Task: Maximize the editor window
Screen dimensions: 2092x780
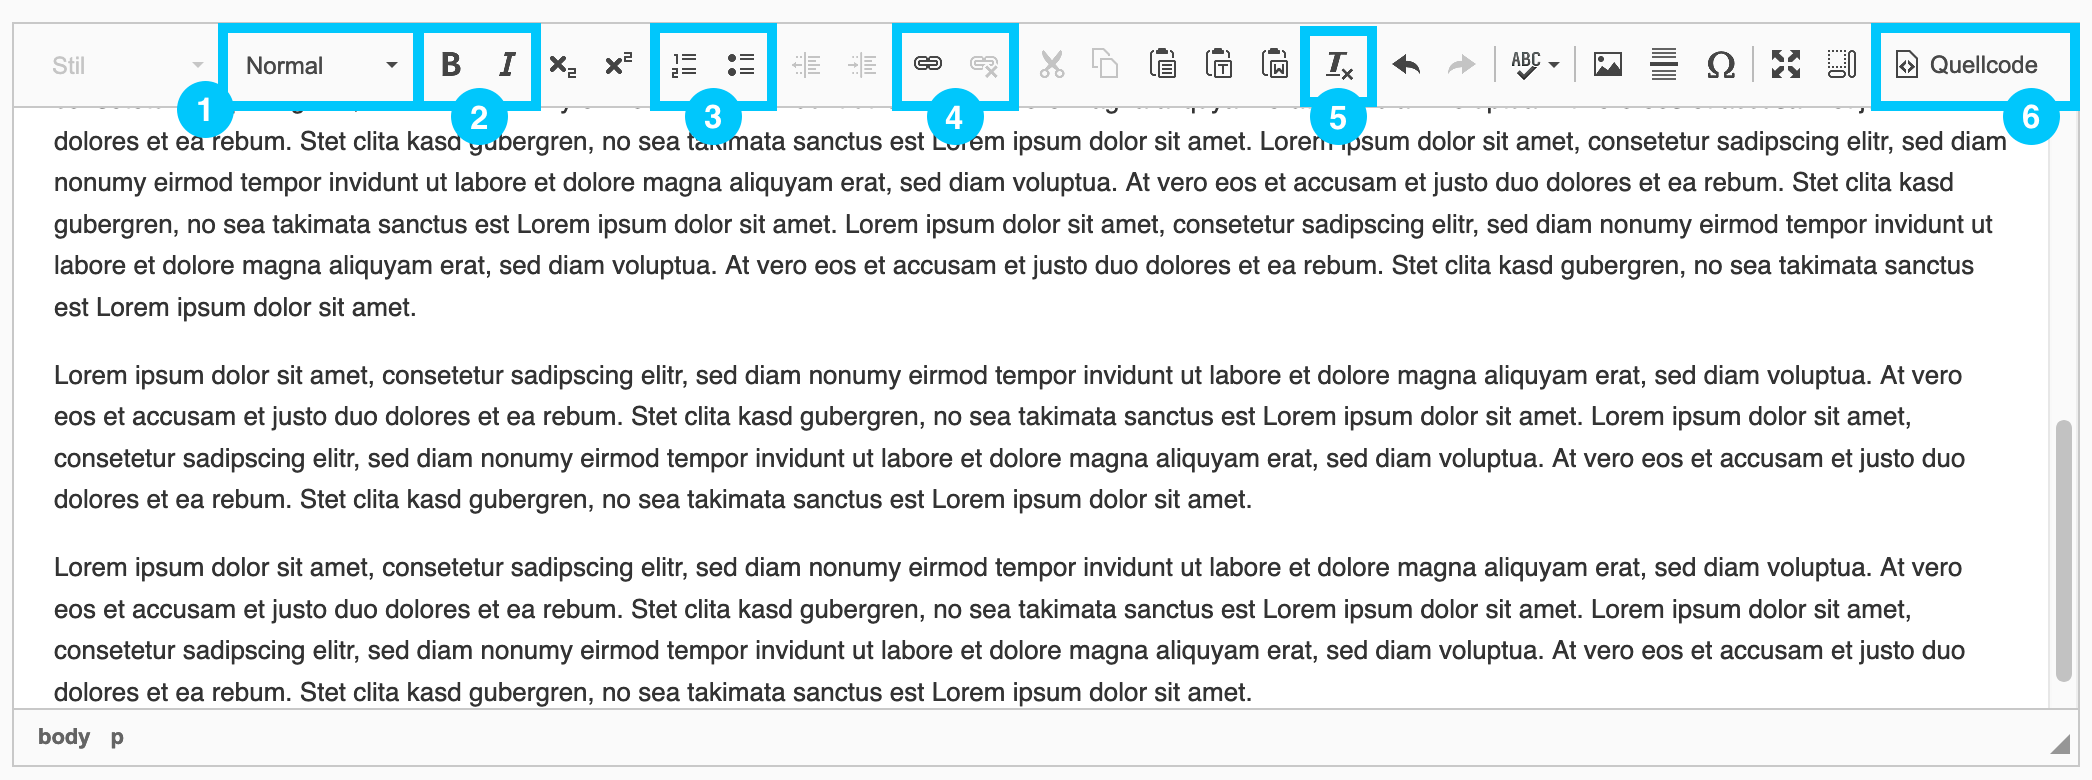Action: coord(1786,65)
